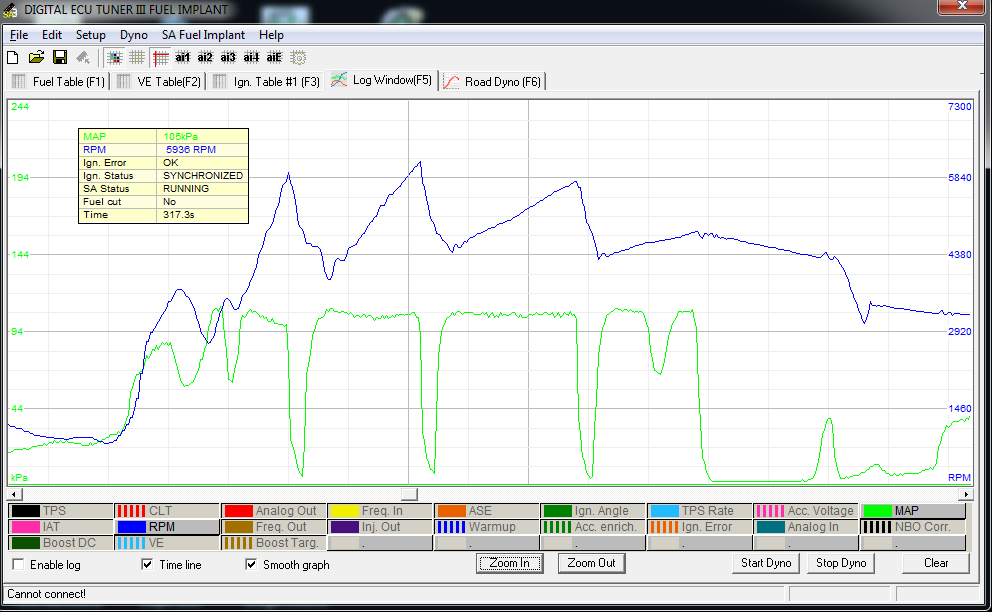Click the 5936 RPM readout value
Screen dimensions: 992x612
tap(191, 149)
